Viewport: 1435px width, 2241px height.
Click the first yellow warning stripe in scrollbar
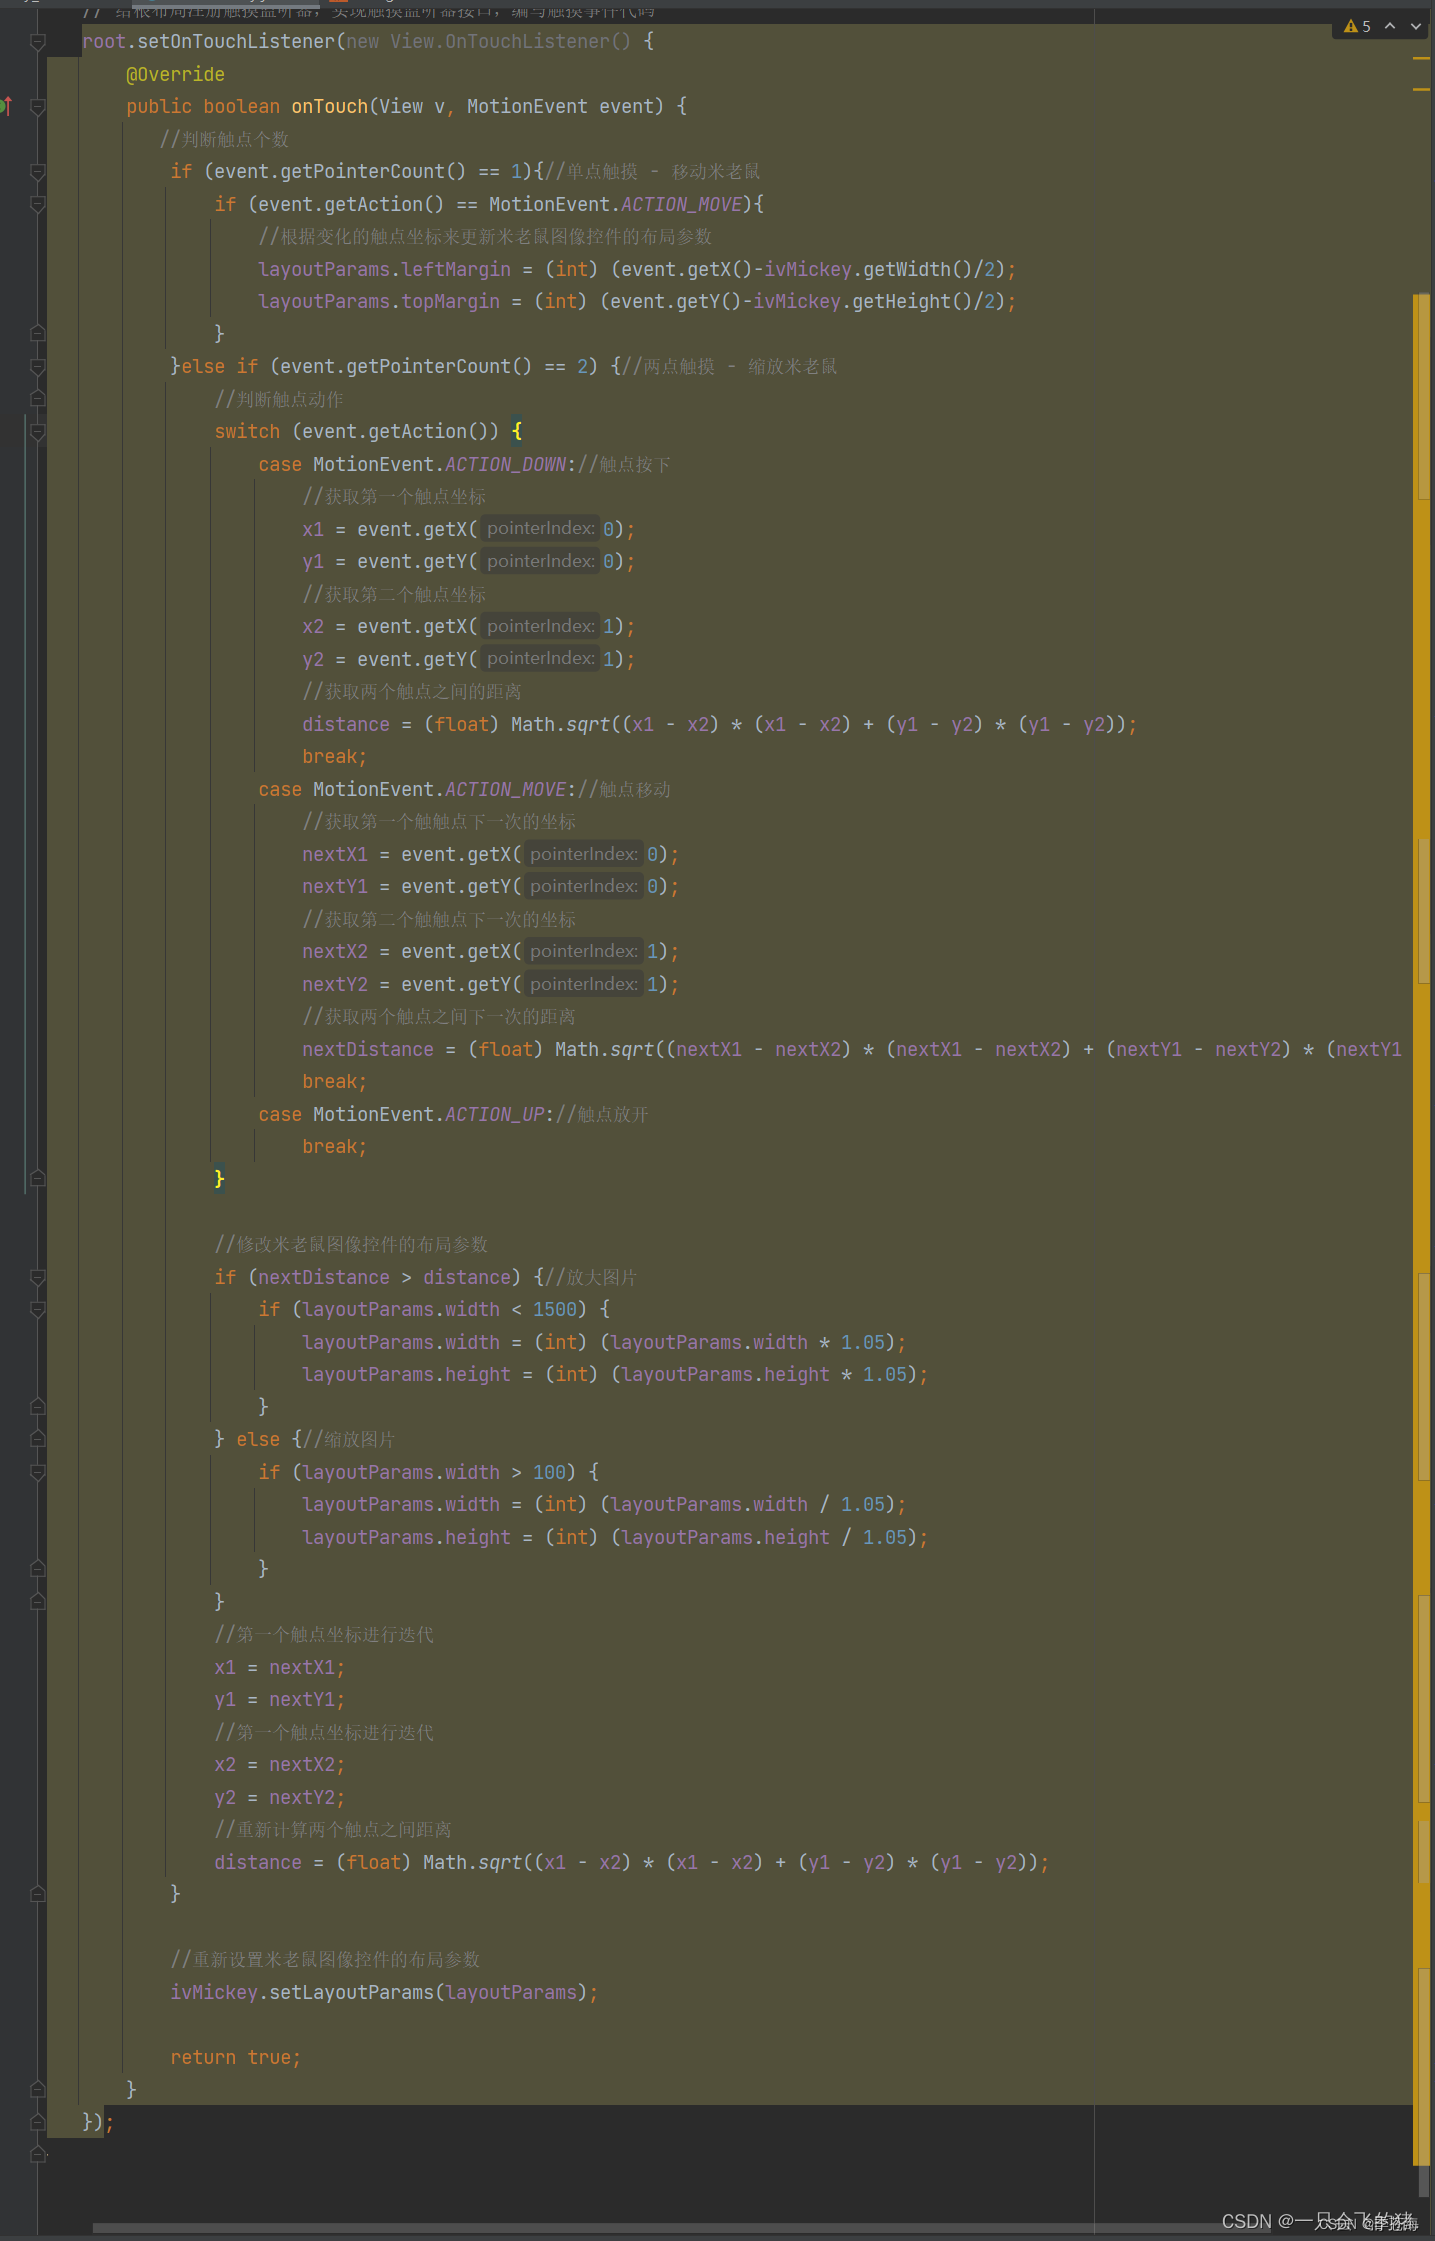[x=1421, y=58]
